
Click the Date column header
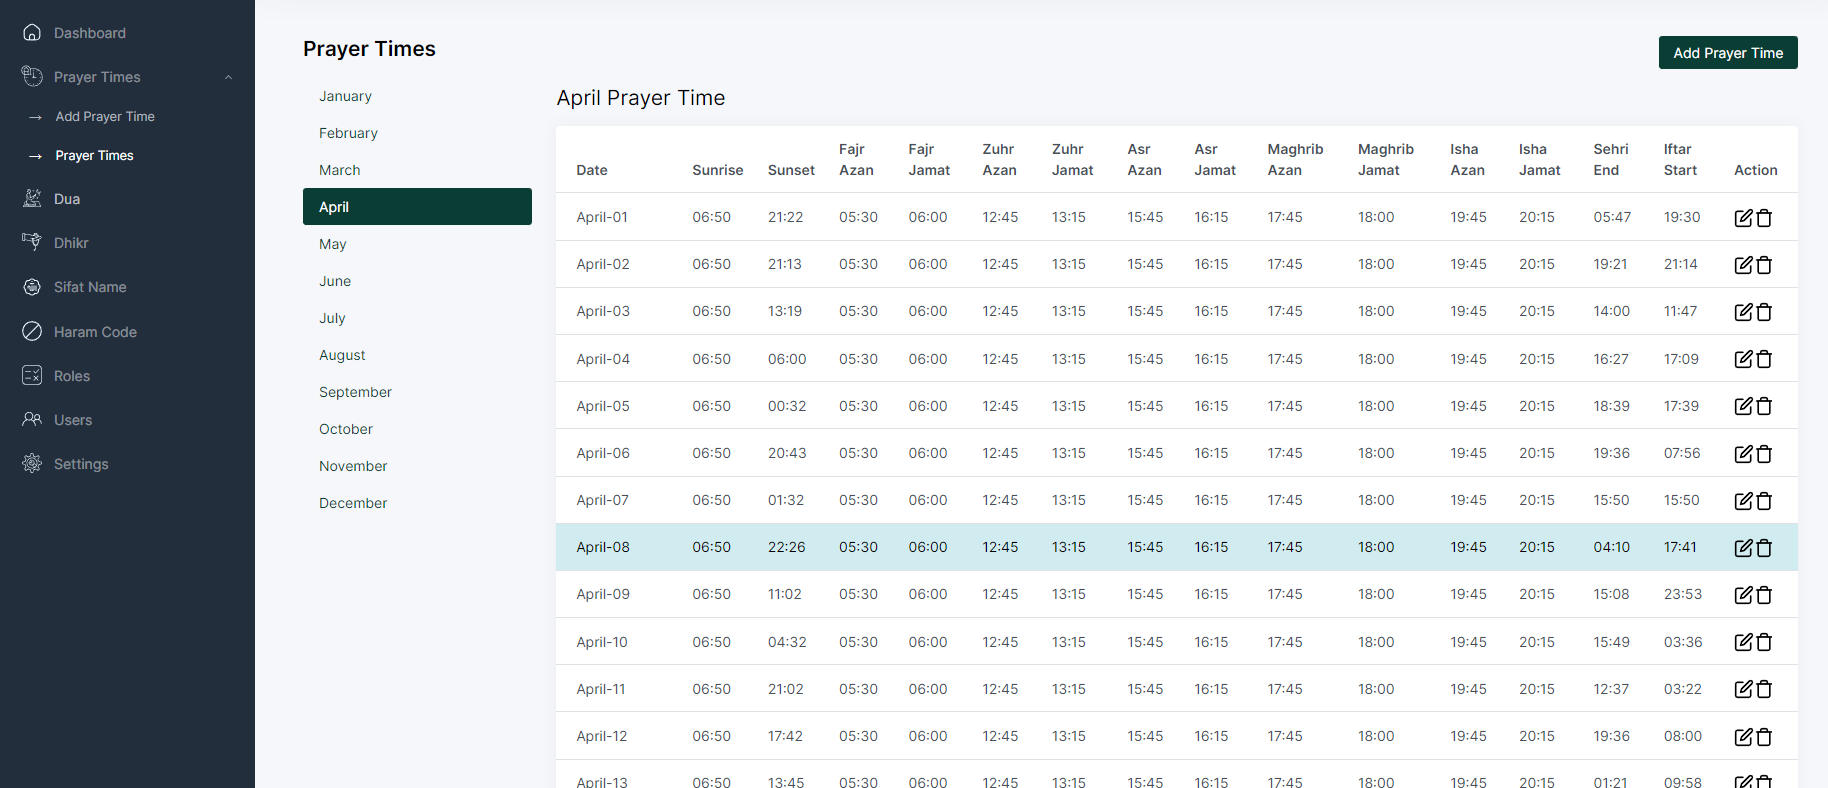[x=592, y=170]
